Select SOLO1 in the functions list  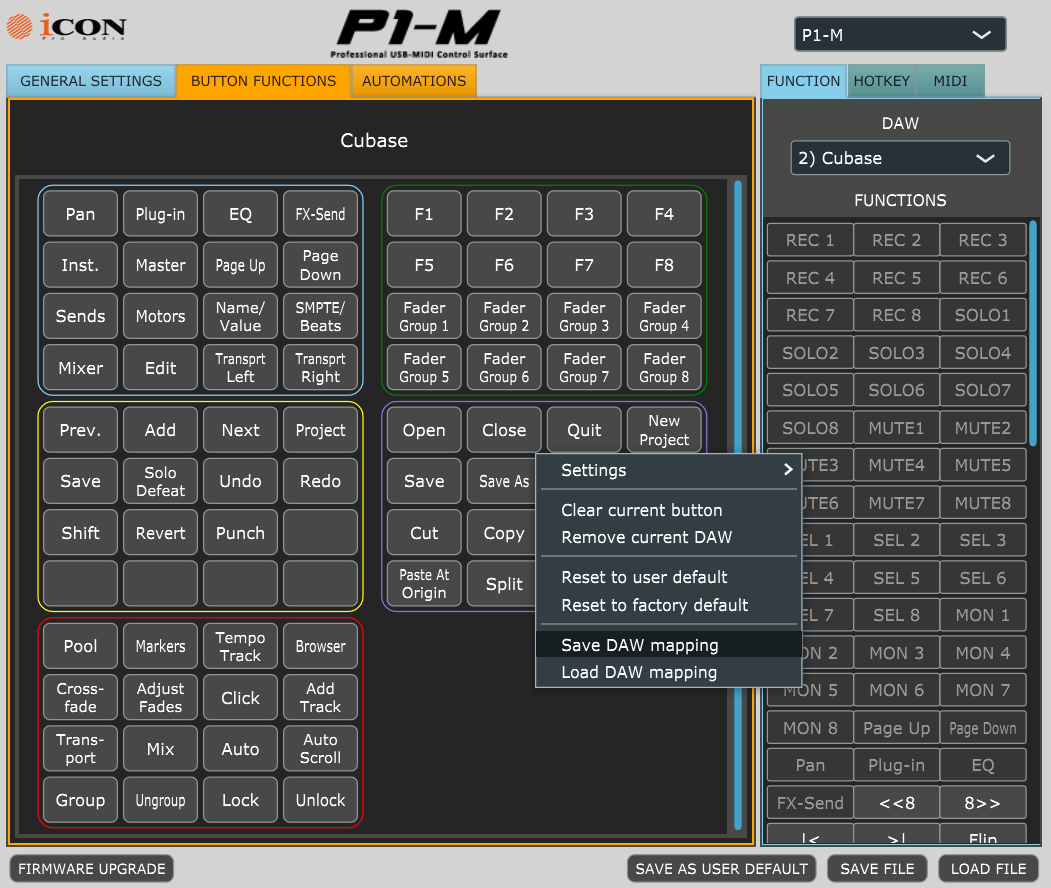pyautogui.click(x=983, y=315)
